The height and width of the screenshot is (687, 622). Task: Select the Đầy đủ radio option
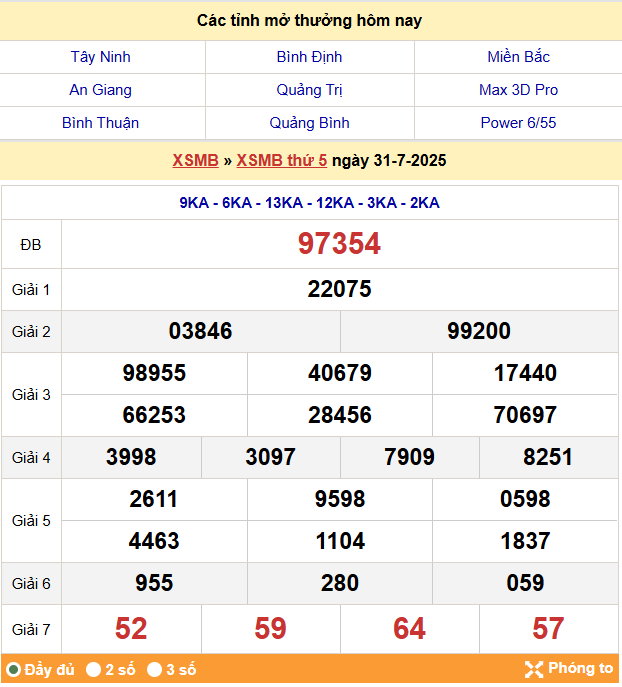coord(14,669)
